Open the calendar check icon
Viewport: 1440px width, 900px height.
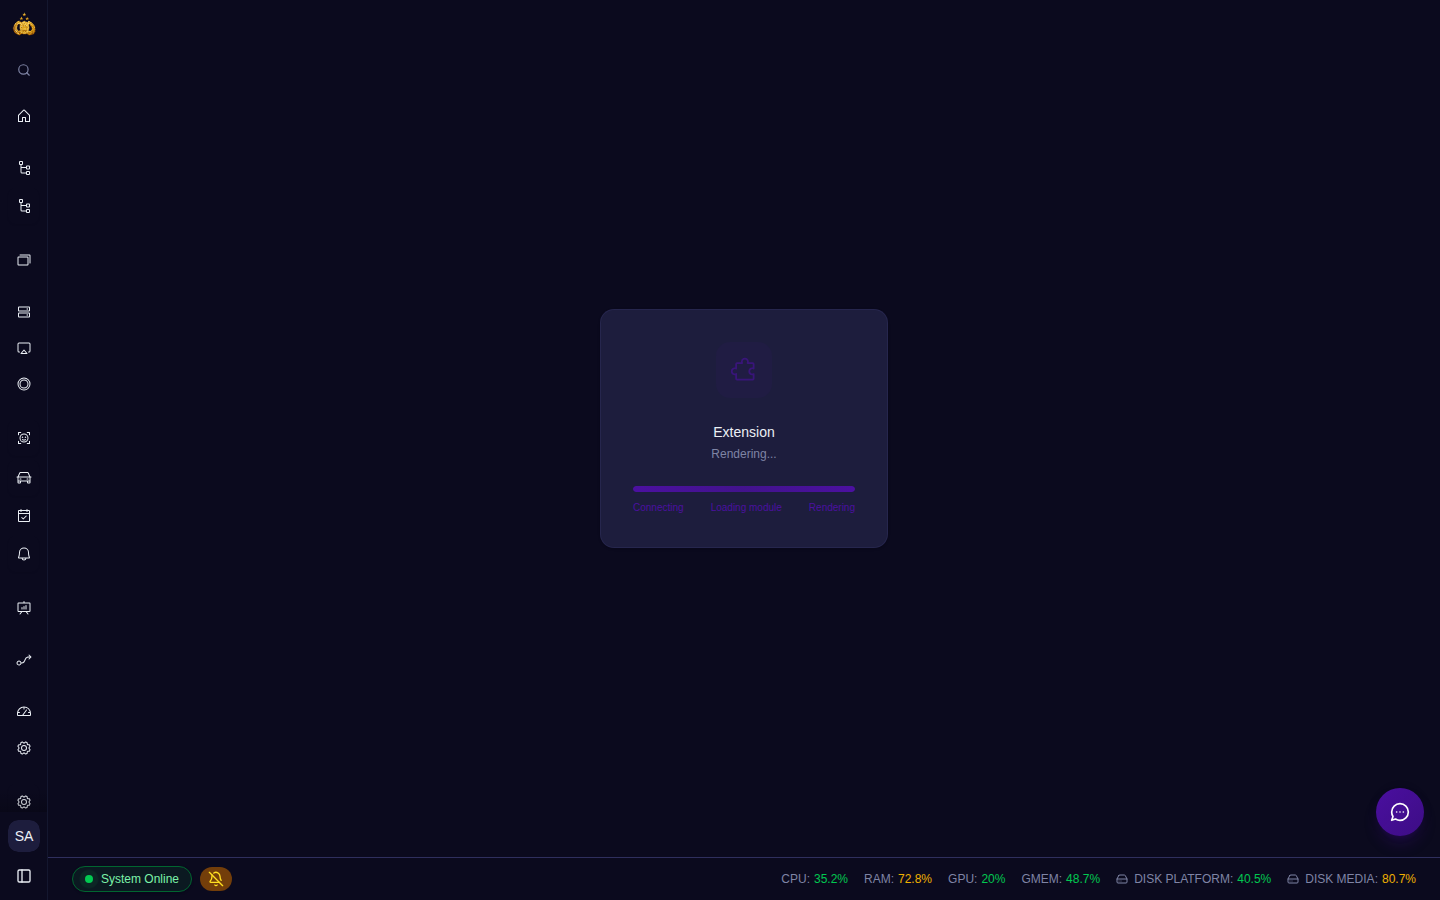click(x=24, y=516)
